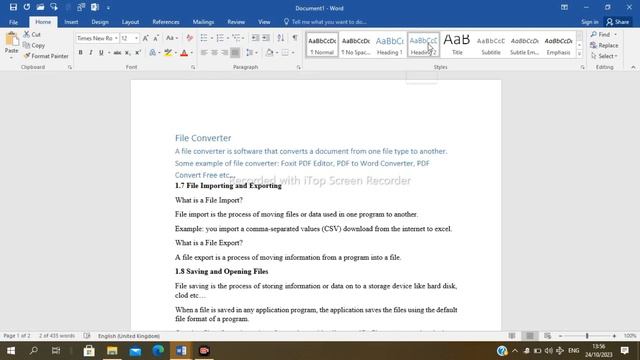Open Borders dropdown
The image size is (640, 360).
(293, 53)
